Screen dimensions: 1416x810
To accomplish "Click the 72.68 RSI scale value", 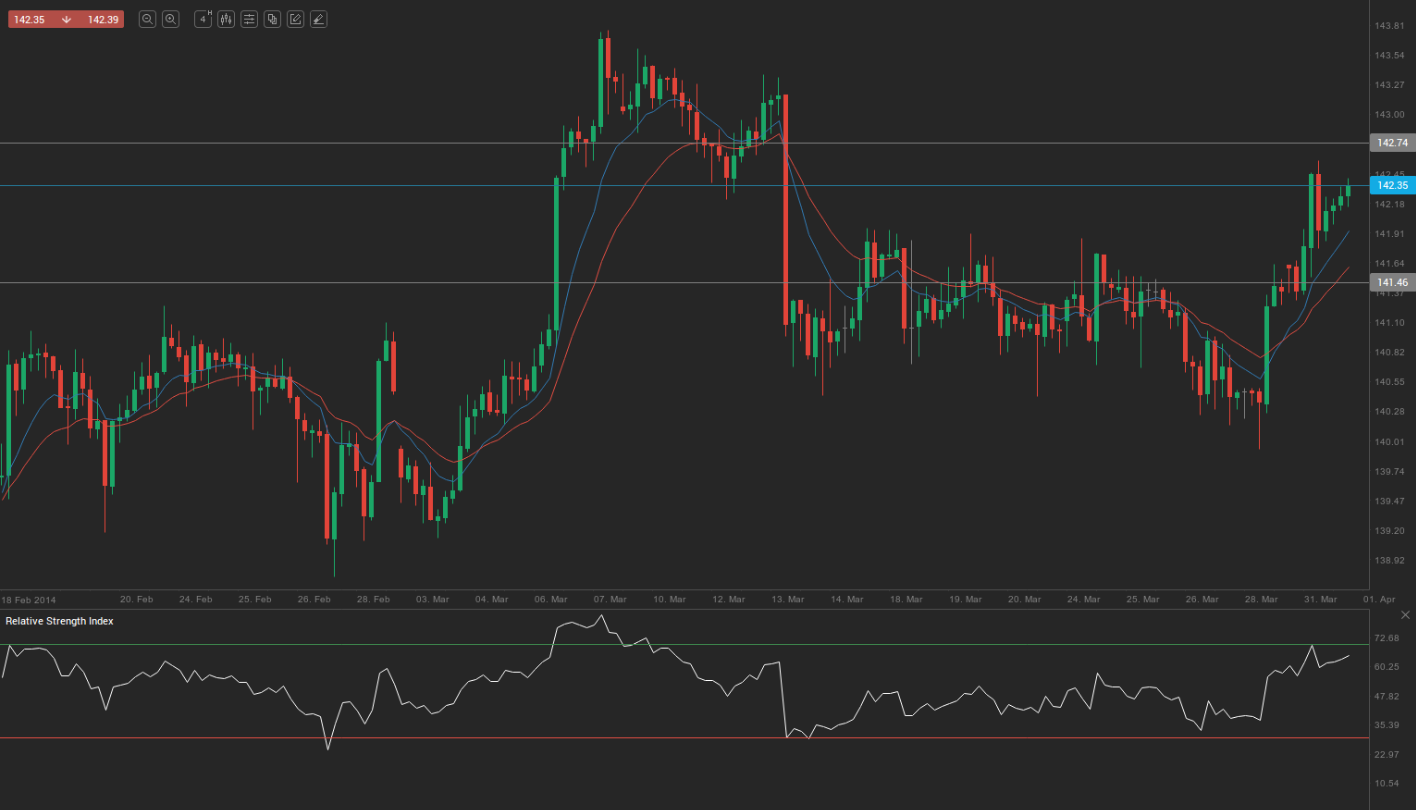I will [x=1386, y=638].
